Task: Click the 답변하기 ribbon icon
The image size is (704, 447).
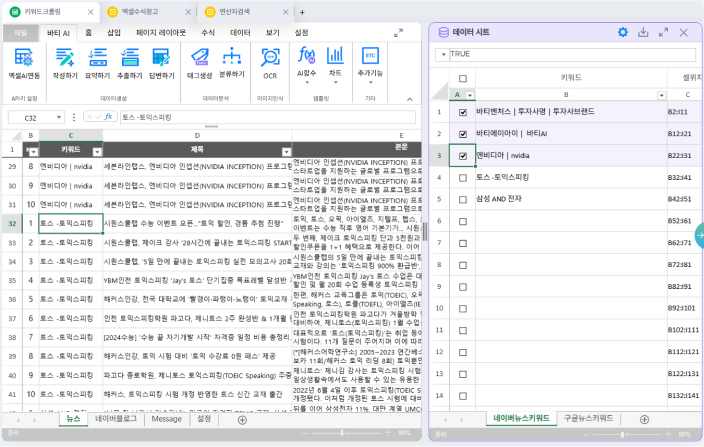Action: coord(162,63)
